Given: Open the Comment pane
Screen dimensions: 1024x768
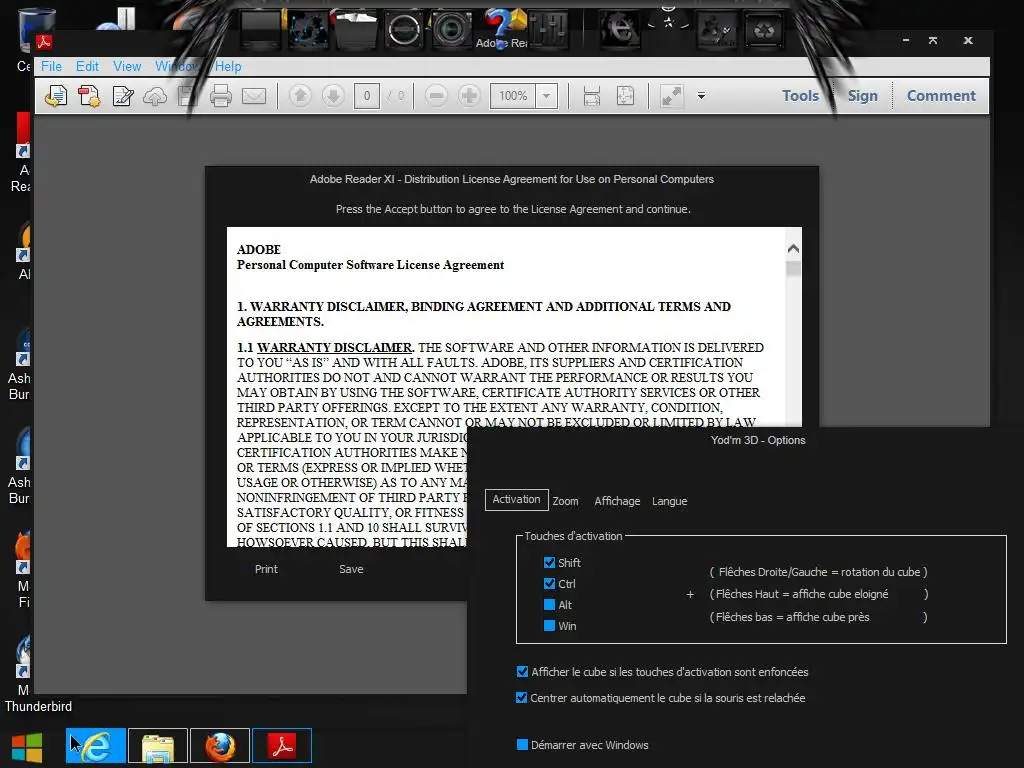Looking at the screenshot, I should pos(941,95).
